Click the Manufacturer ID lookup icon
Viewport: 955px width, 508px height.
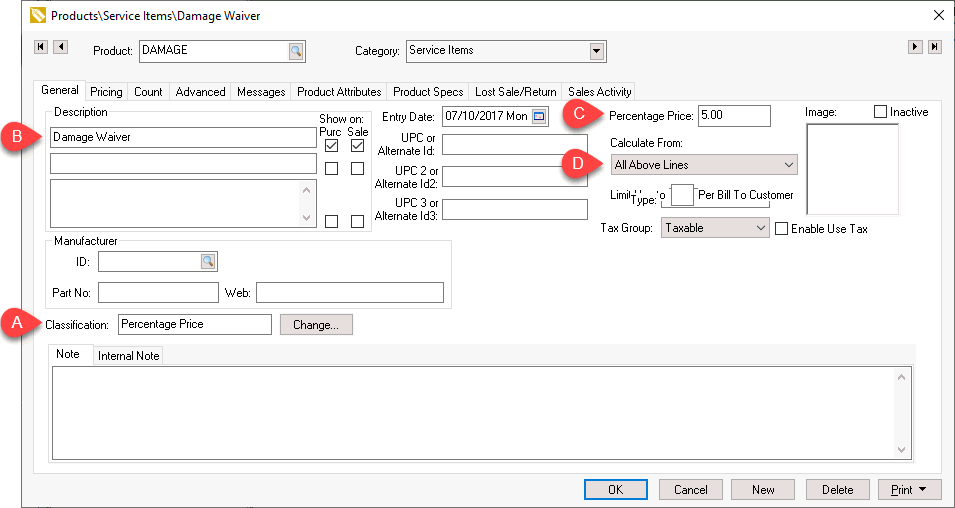208,261
